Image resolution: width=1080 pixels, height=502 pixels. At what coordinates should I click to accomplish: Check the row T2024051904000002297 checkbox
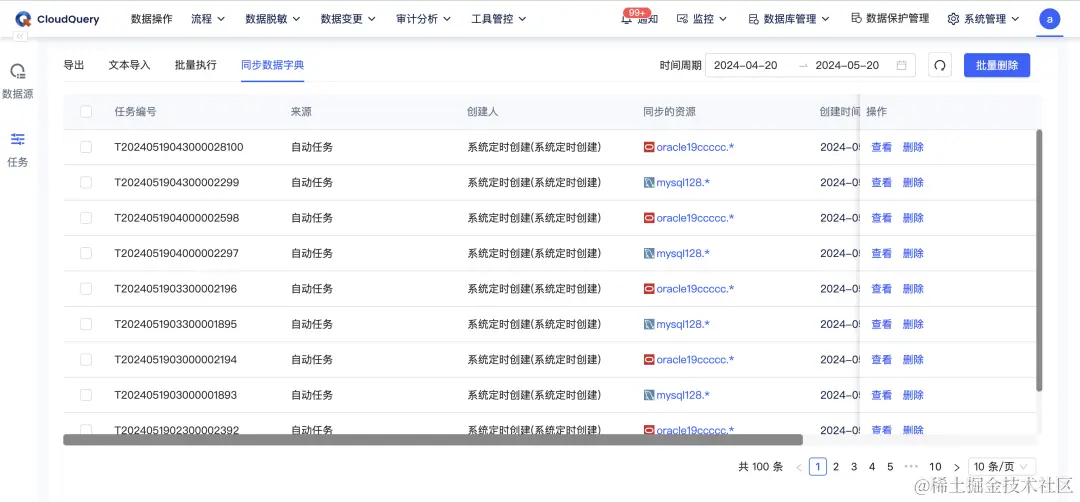tap(86, 253)
